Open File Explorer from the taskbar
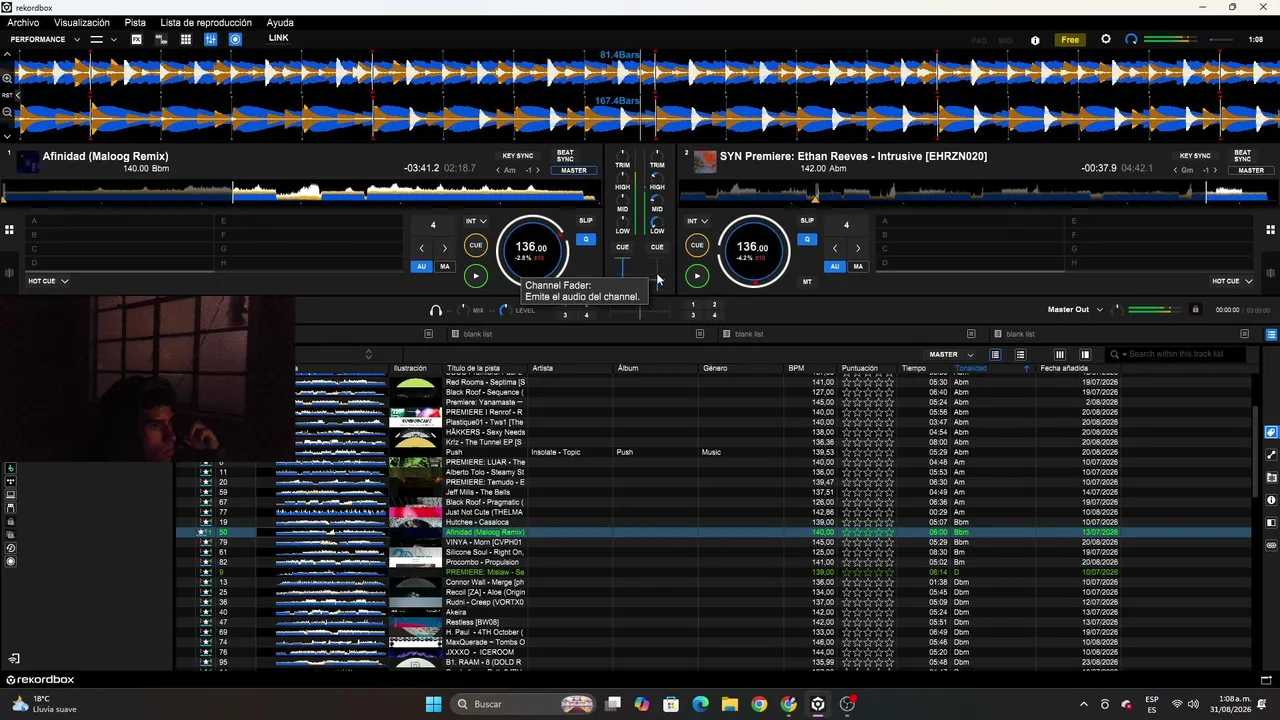 pos(730,704)
